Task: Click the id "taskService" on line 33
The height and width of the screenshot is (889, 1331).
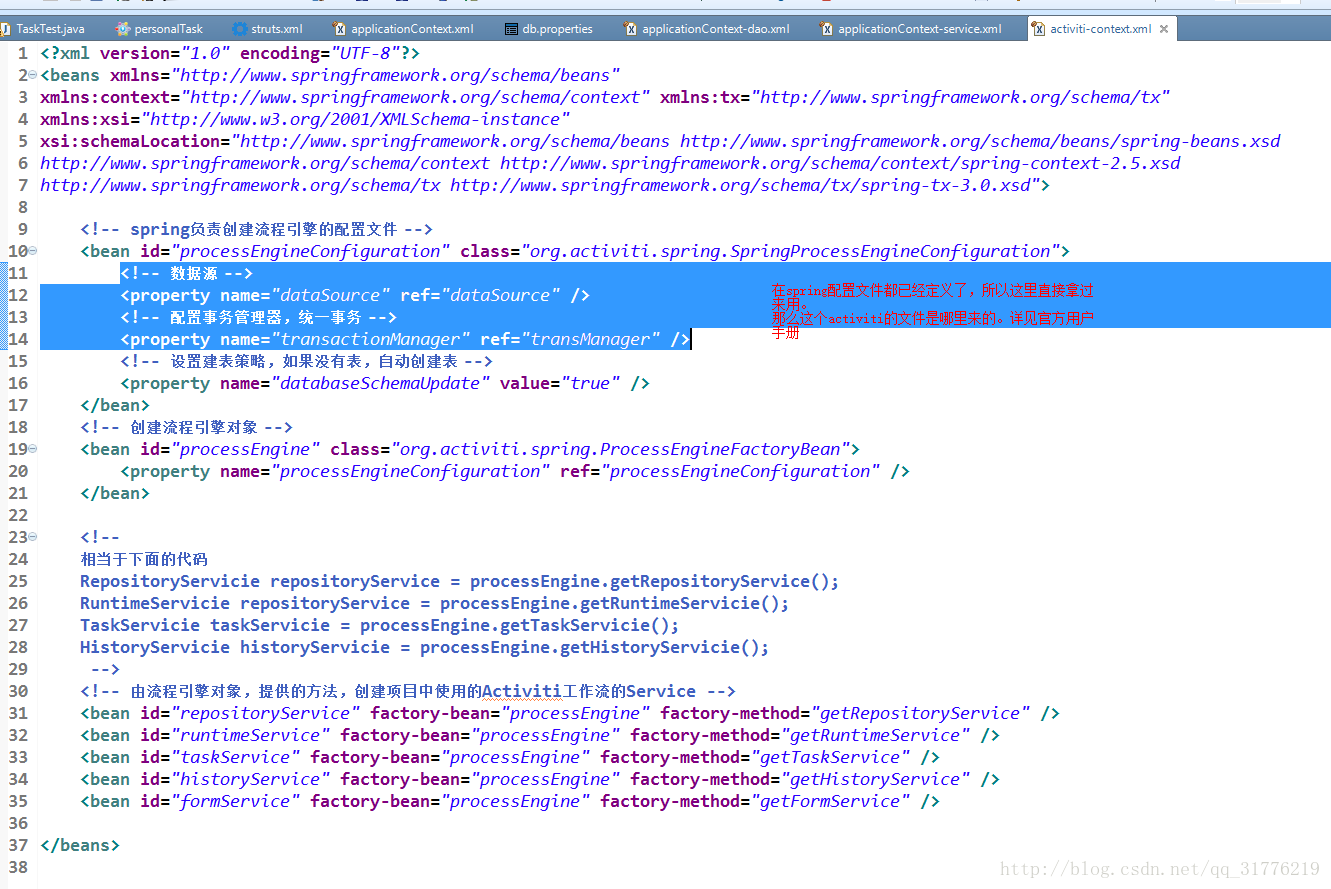Action: [x=235, y=757]
